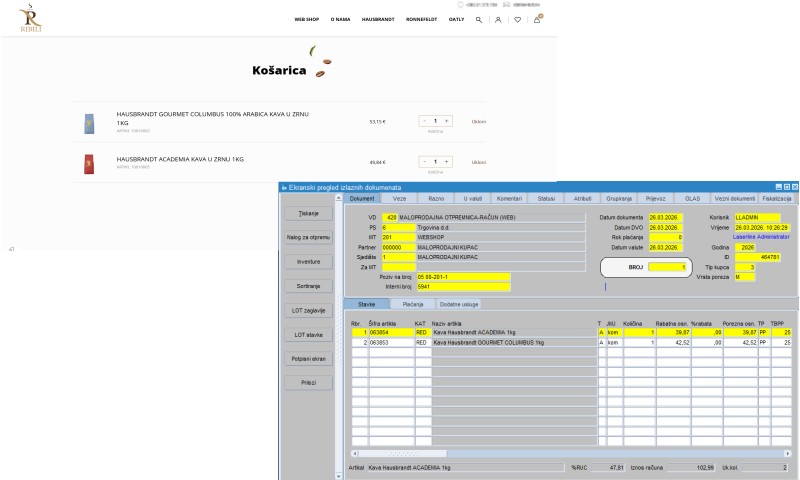
Task: Select item code cell 063854
Action: 391,333
